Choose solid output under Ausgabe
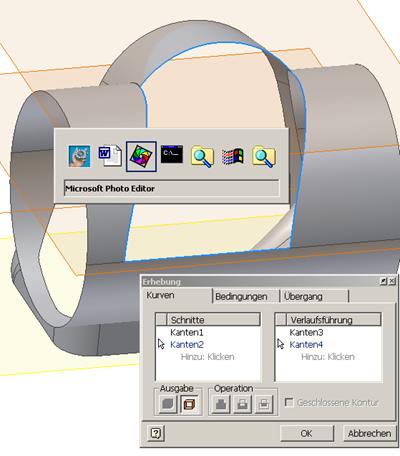Image resolution: width=400 pixels, height=456 pixels. point(168,404)
